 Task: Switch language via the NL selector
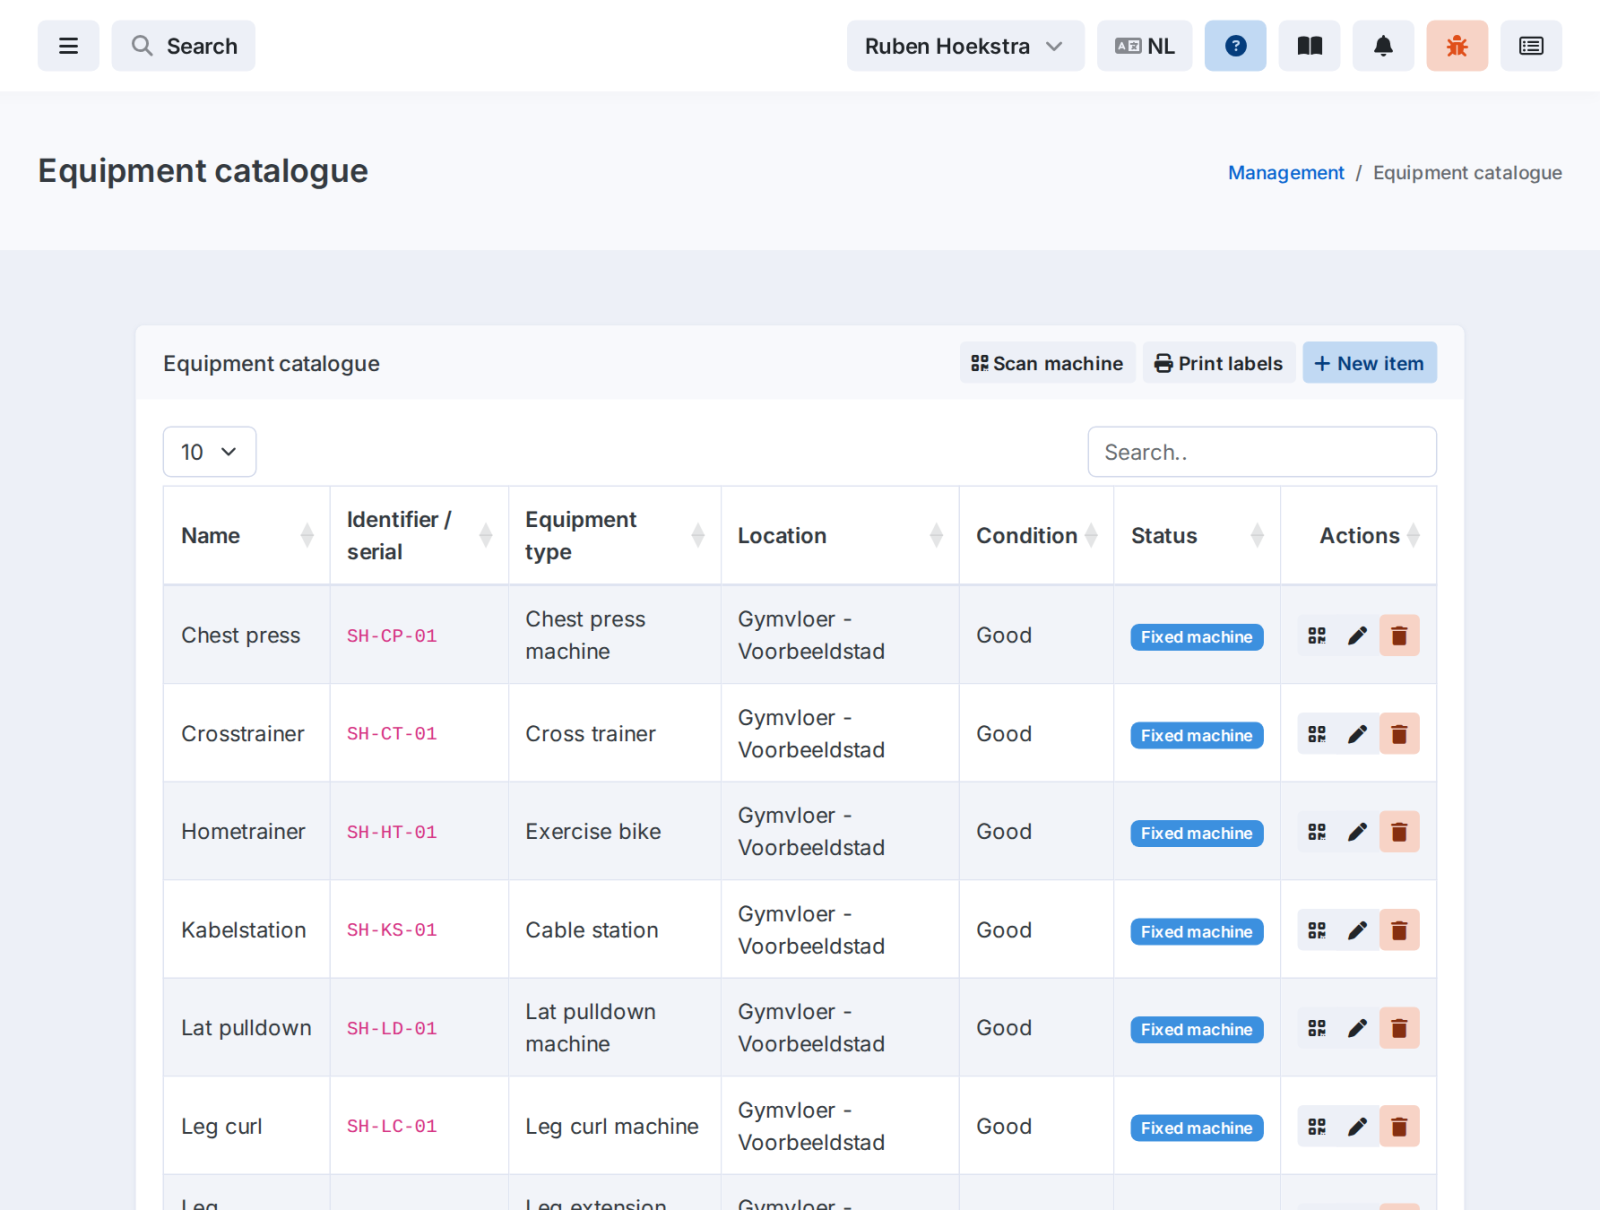point(1144,46)
